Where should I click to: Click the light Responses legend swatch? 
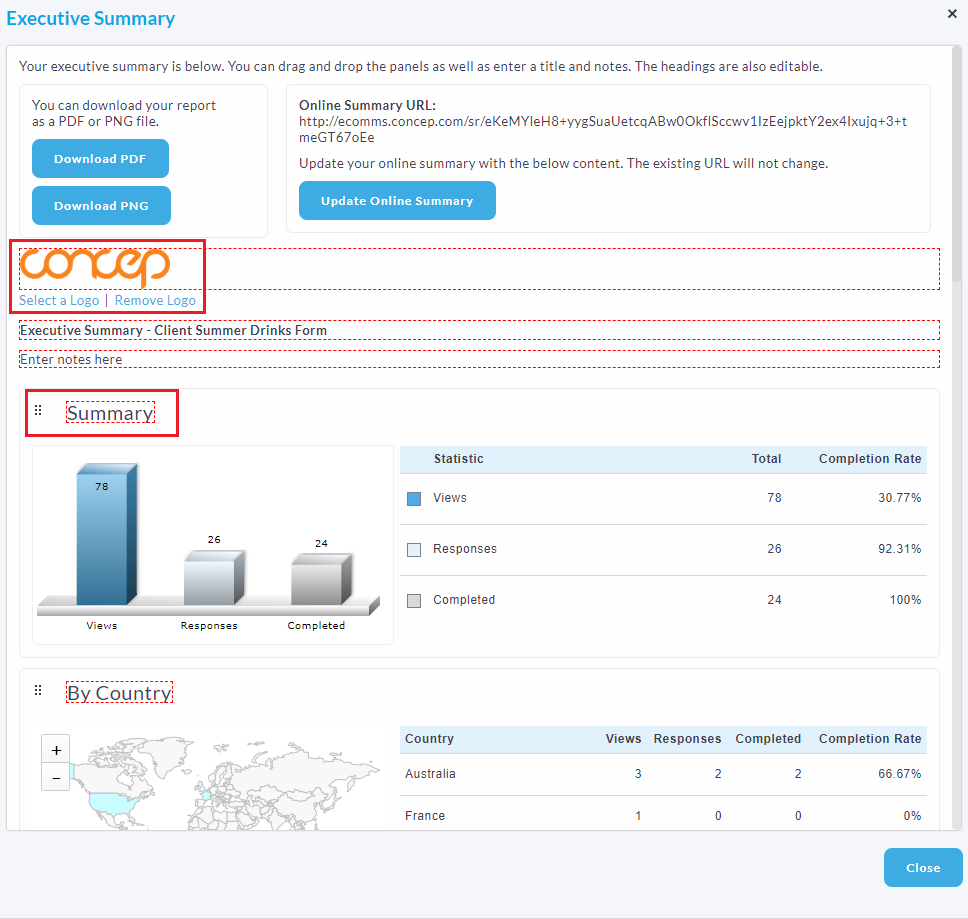point(414,550)
